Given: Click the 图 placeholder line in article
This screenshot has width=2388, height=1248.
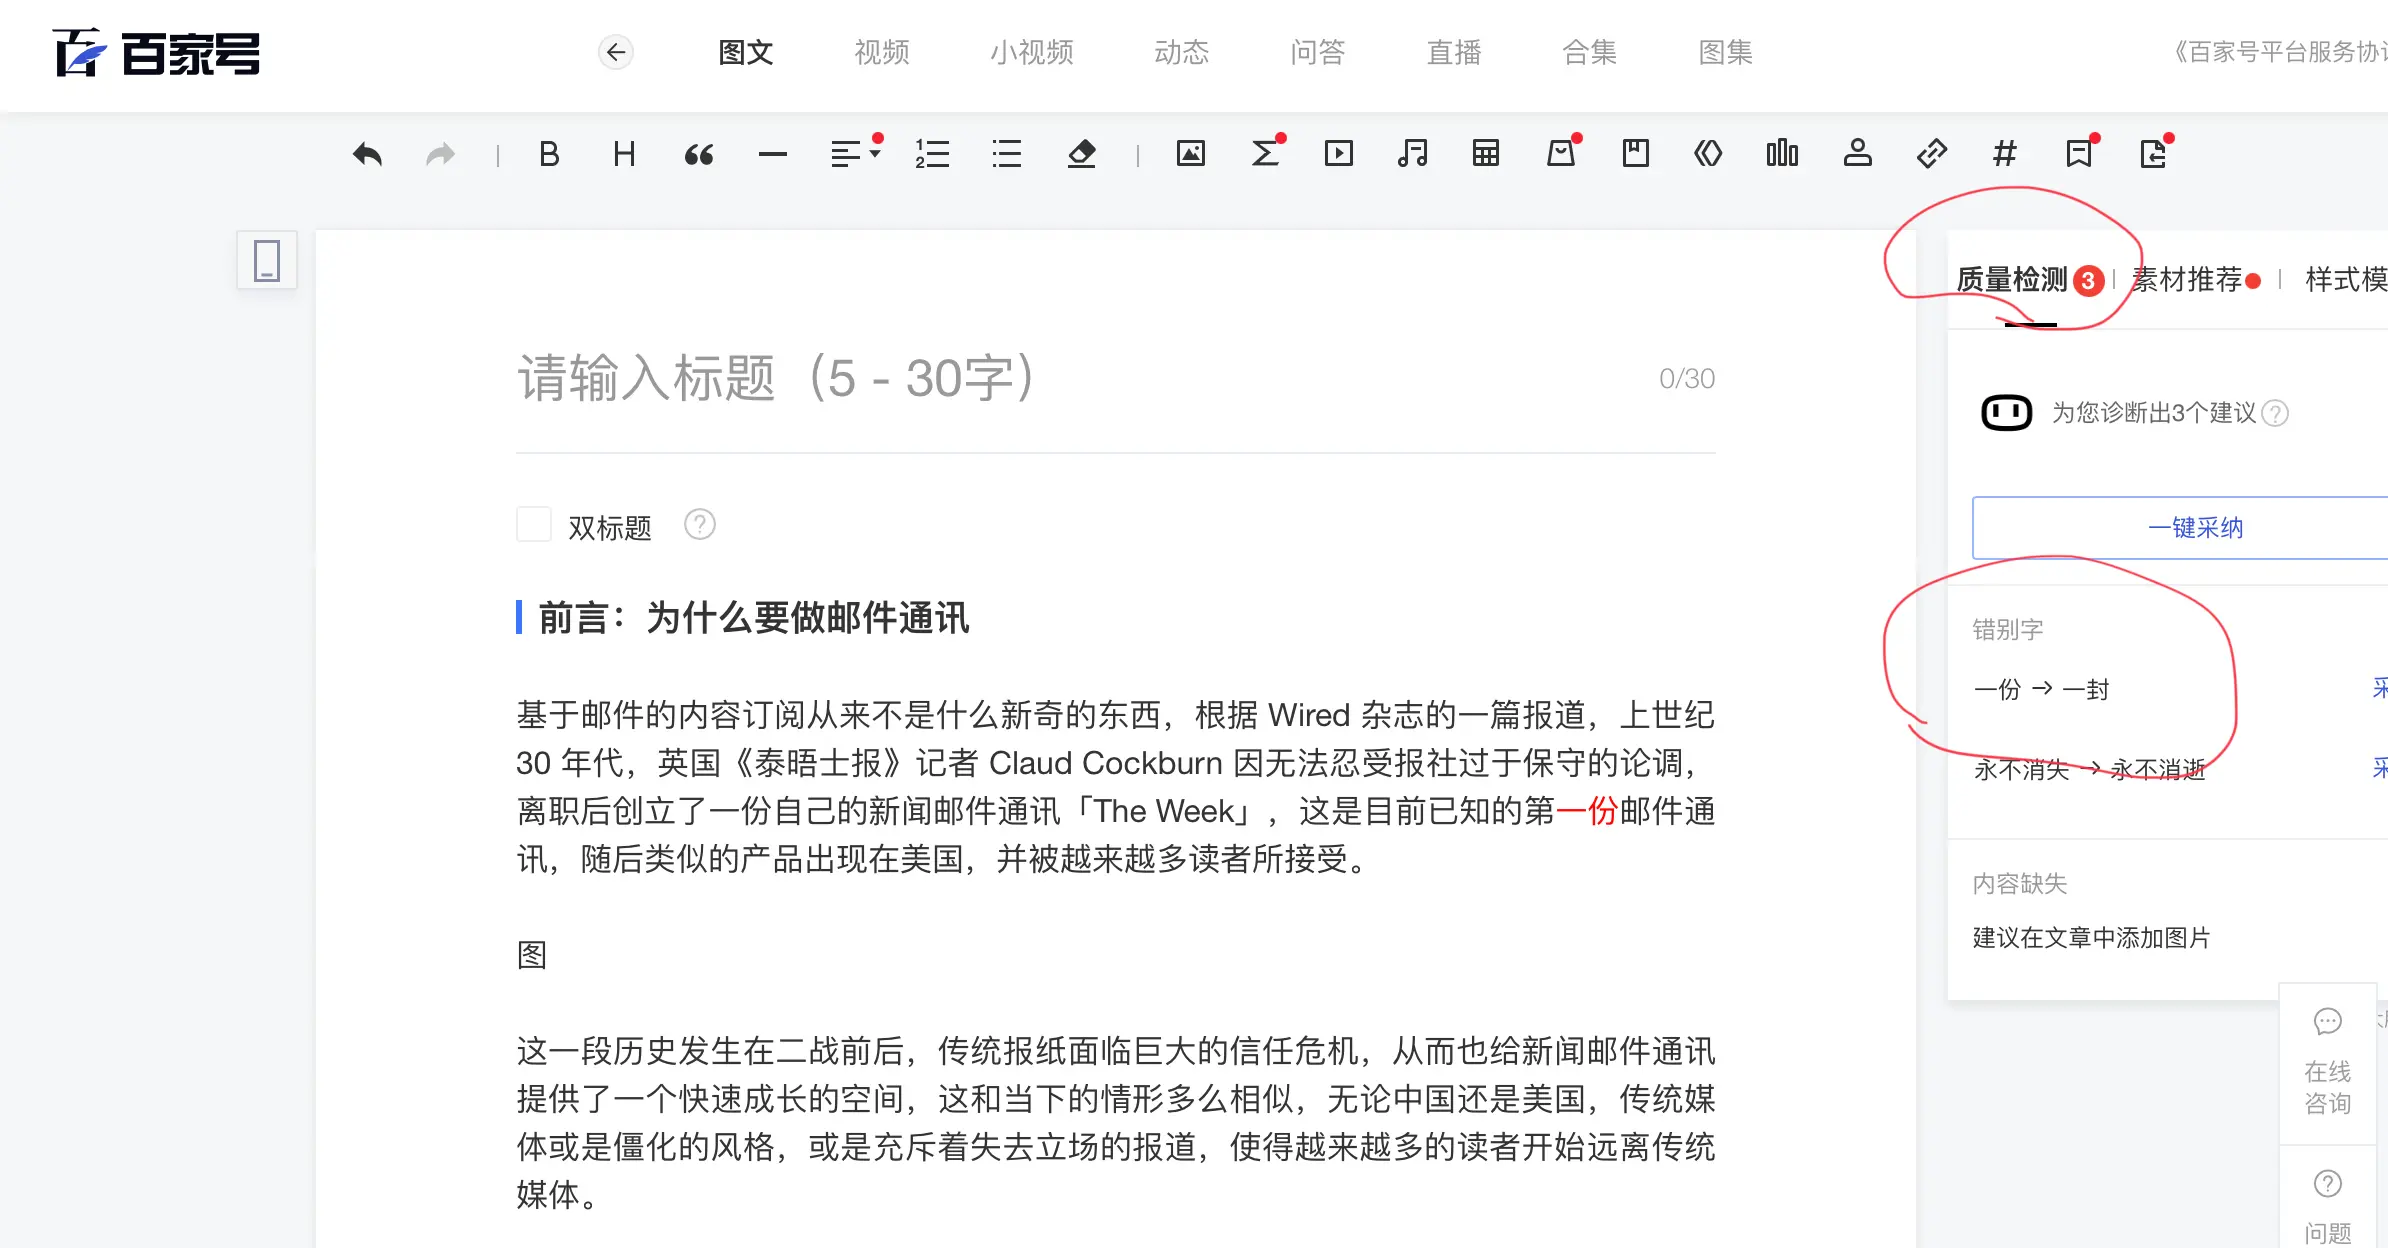Looking at the screenshot, I should (532, 955).
